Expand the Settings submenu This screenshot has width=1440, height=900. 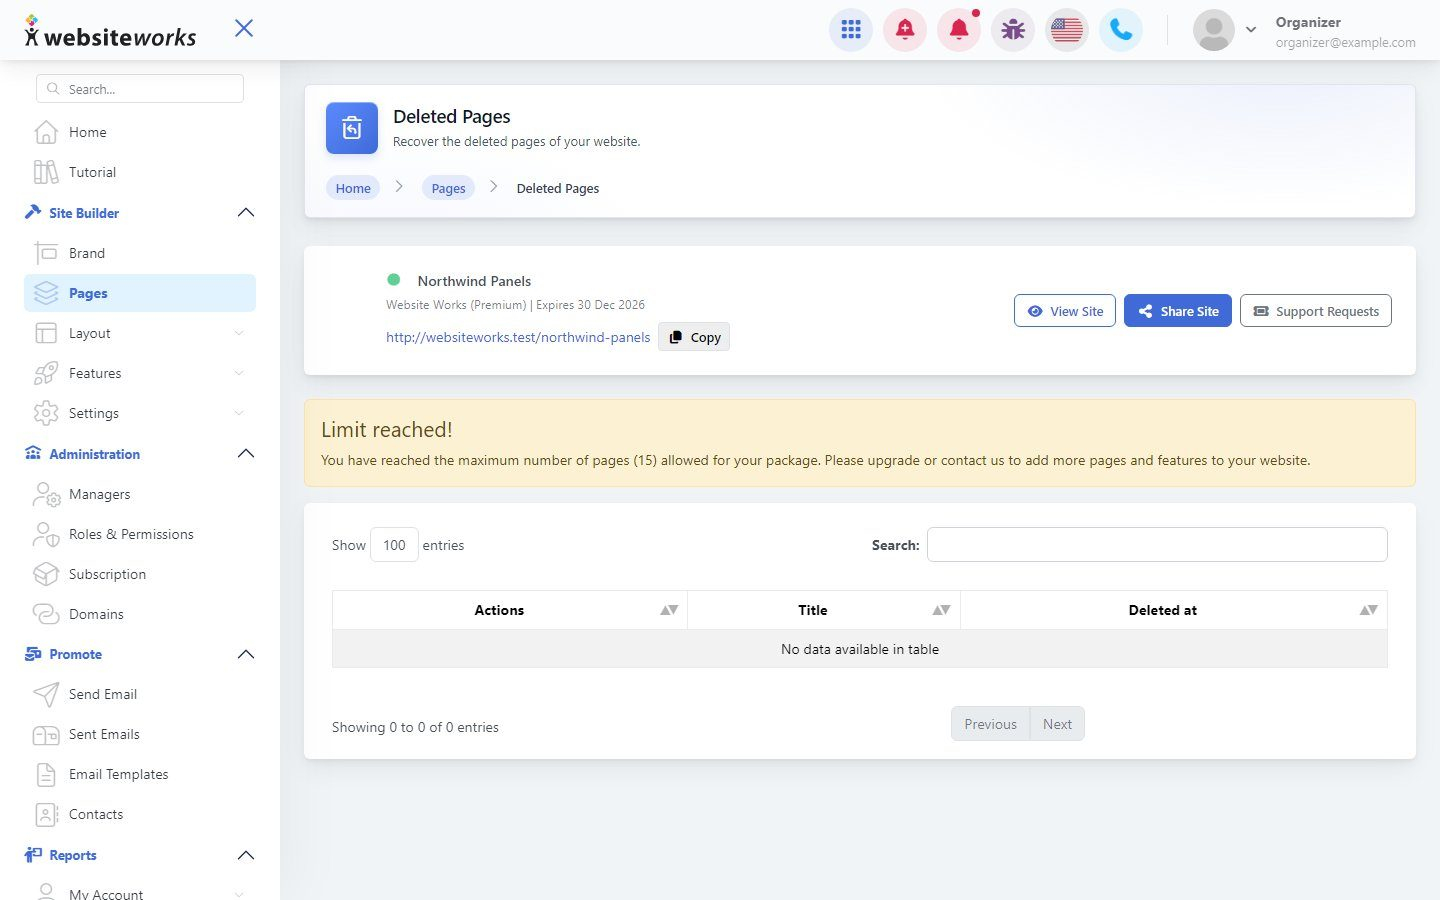click(239, 413)
